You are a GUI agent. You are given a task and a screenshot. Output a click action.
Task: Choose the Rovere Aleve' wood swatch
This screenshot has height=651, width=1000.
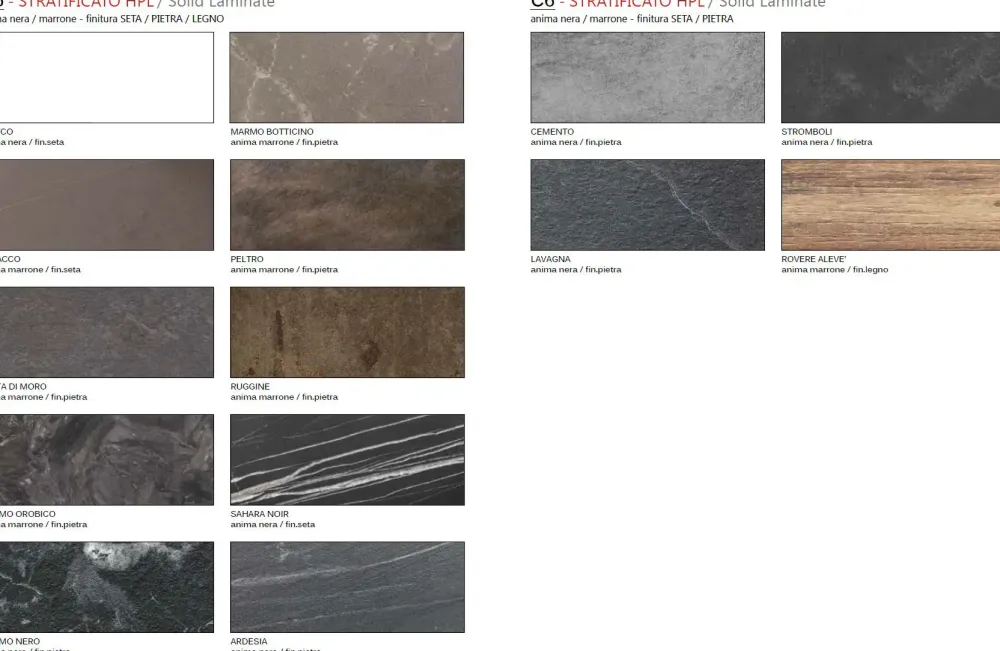[x=890, y=205]
